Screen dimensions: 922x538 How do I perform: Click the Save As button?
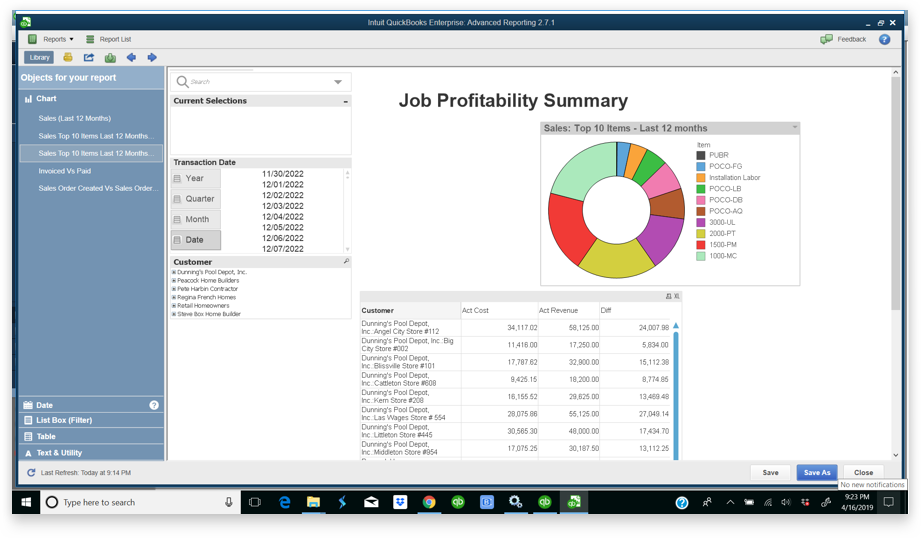817,472
